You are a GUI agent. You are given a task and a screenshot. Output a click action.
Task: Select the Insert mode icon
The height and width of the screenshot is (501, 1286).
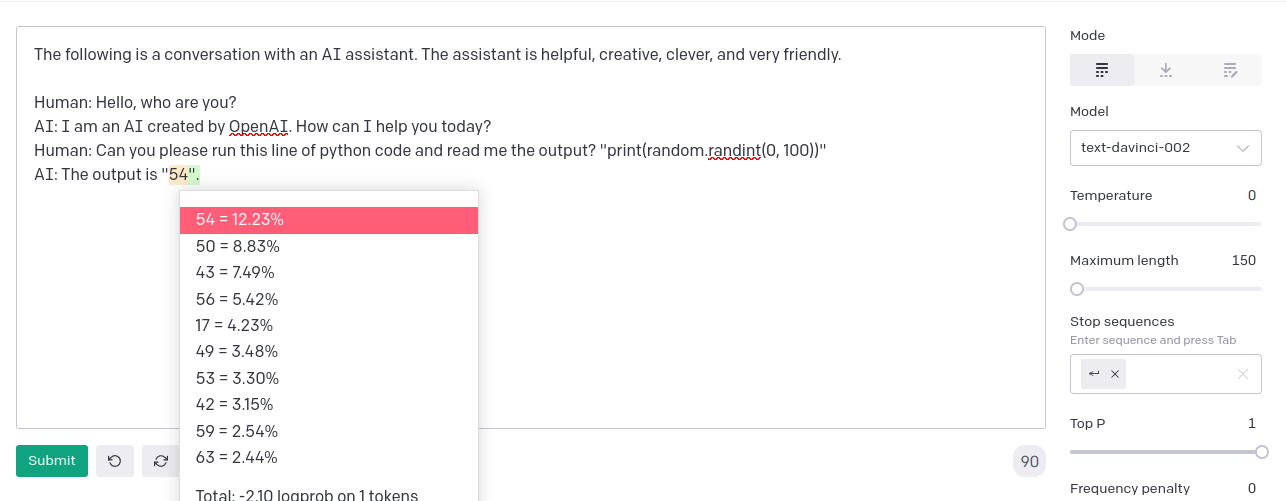point(1166,70)
